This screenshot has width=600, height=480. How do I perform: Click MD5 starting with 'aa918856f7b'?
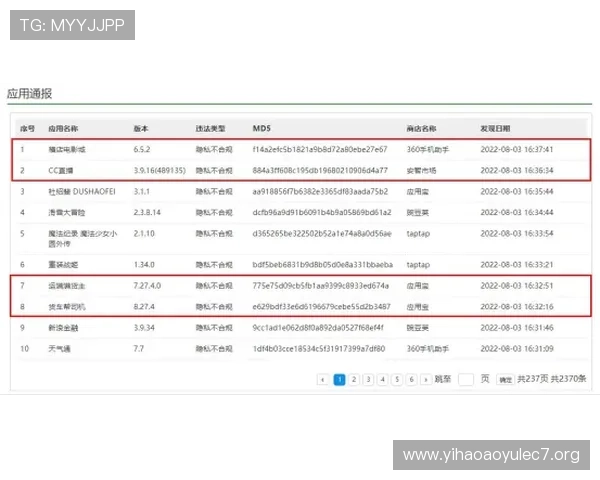[320, 191]
